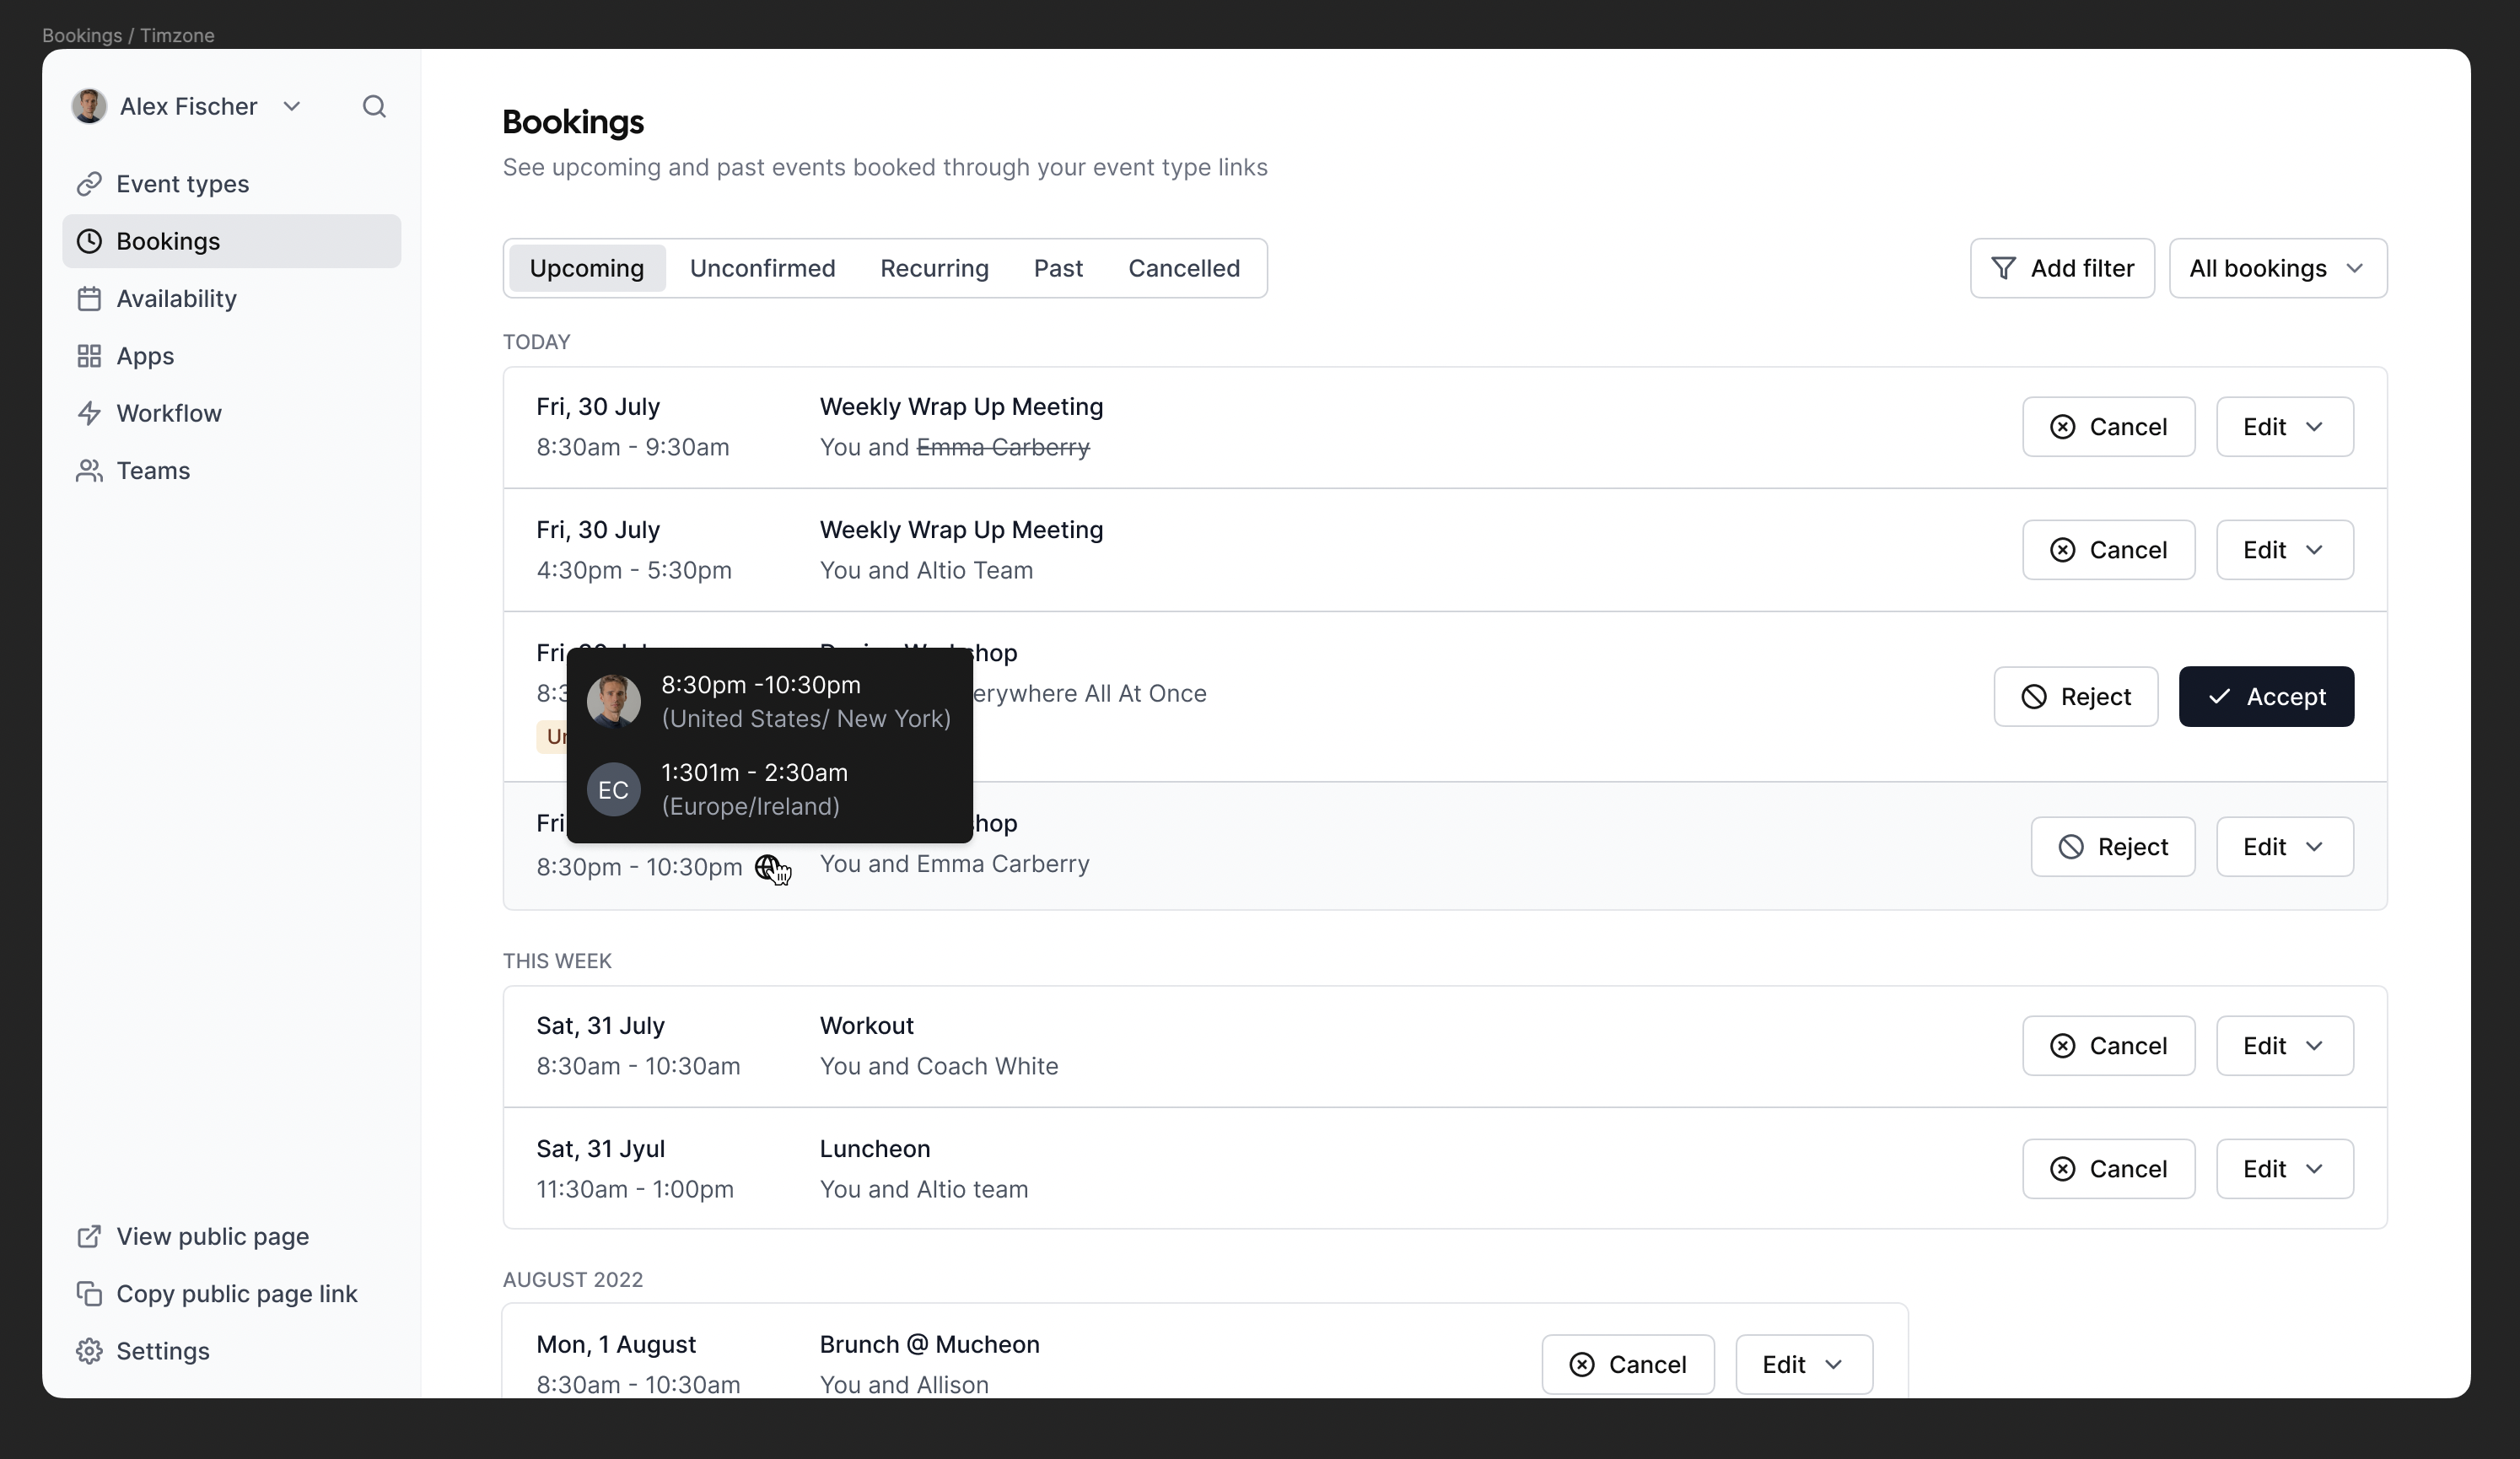Click the external link icon beside View public page
The height and width of the screenshot is (1459, 2520).
click(x=89, y=1236)
